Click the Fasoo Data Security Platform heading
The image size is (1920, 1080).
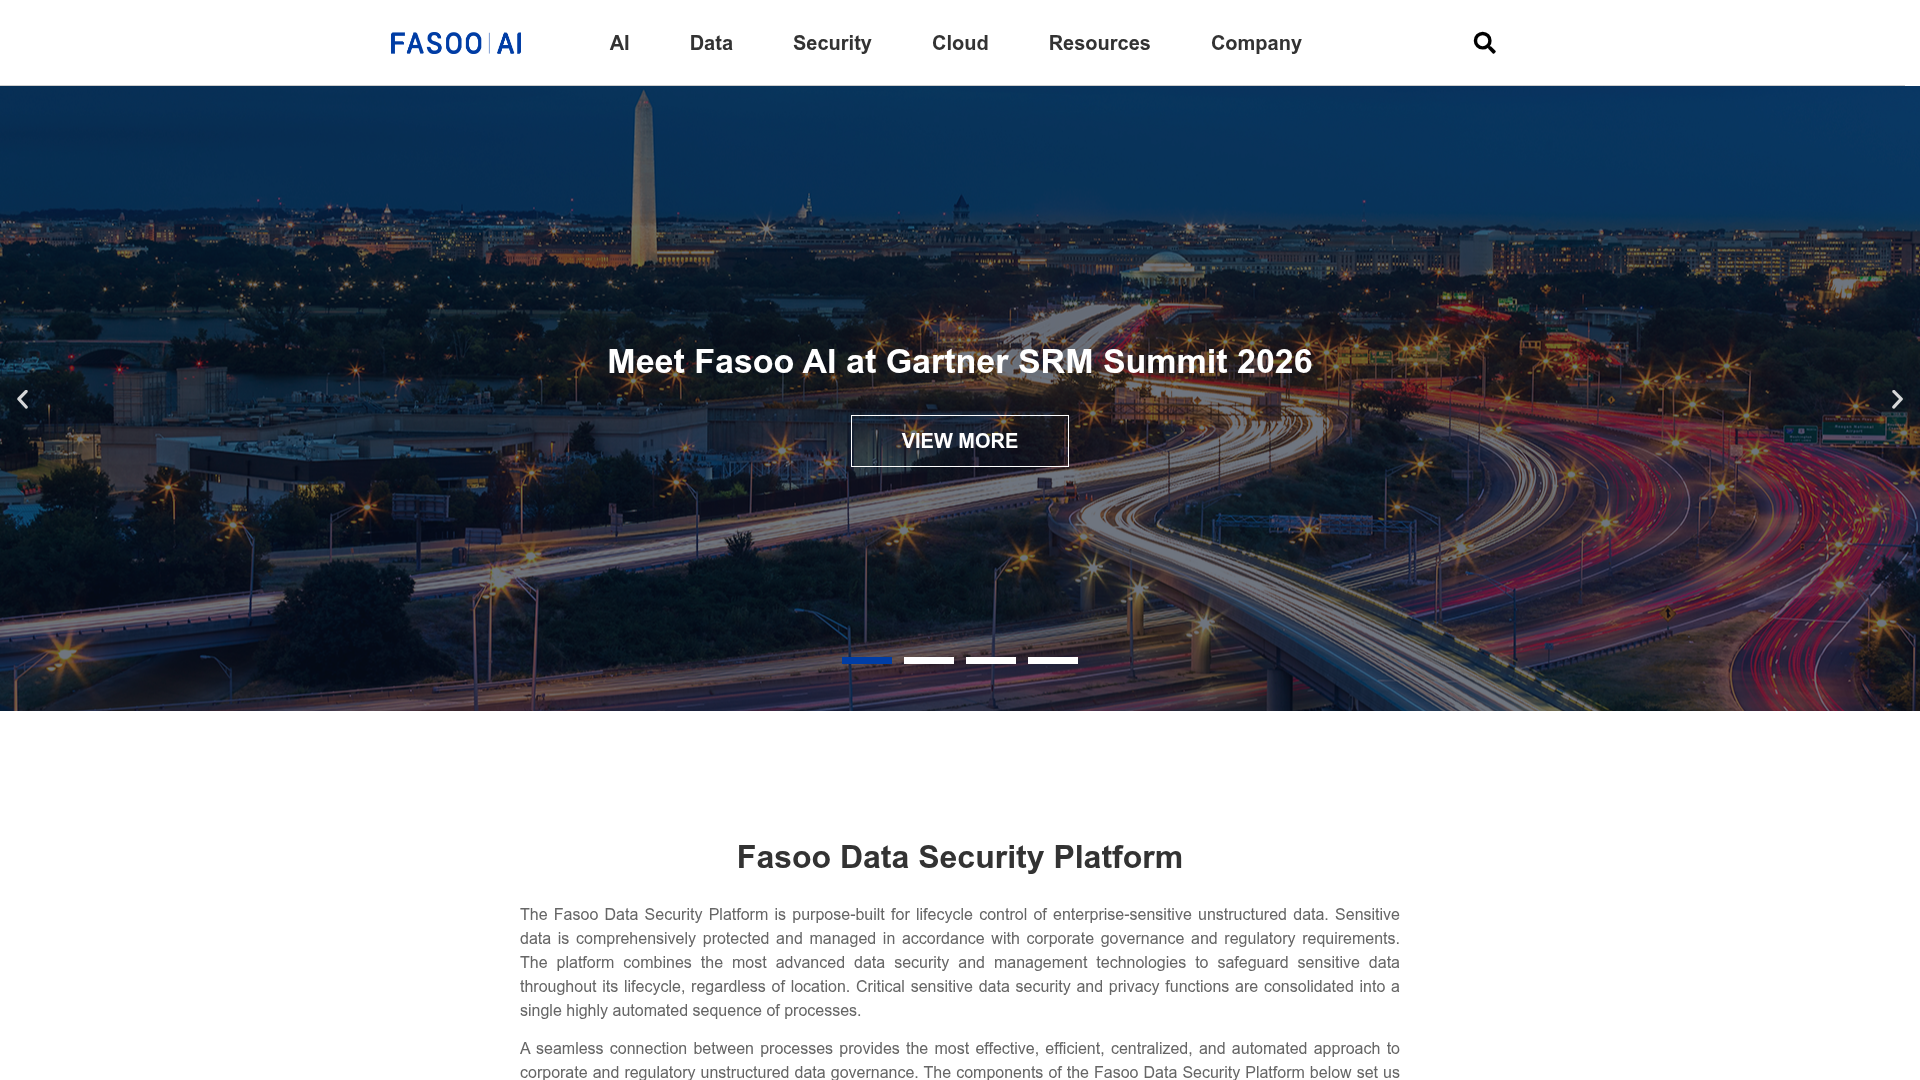960,857
